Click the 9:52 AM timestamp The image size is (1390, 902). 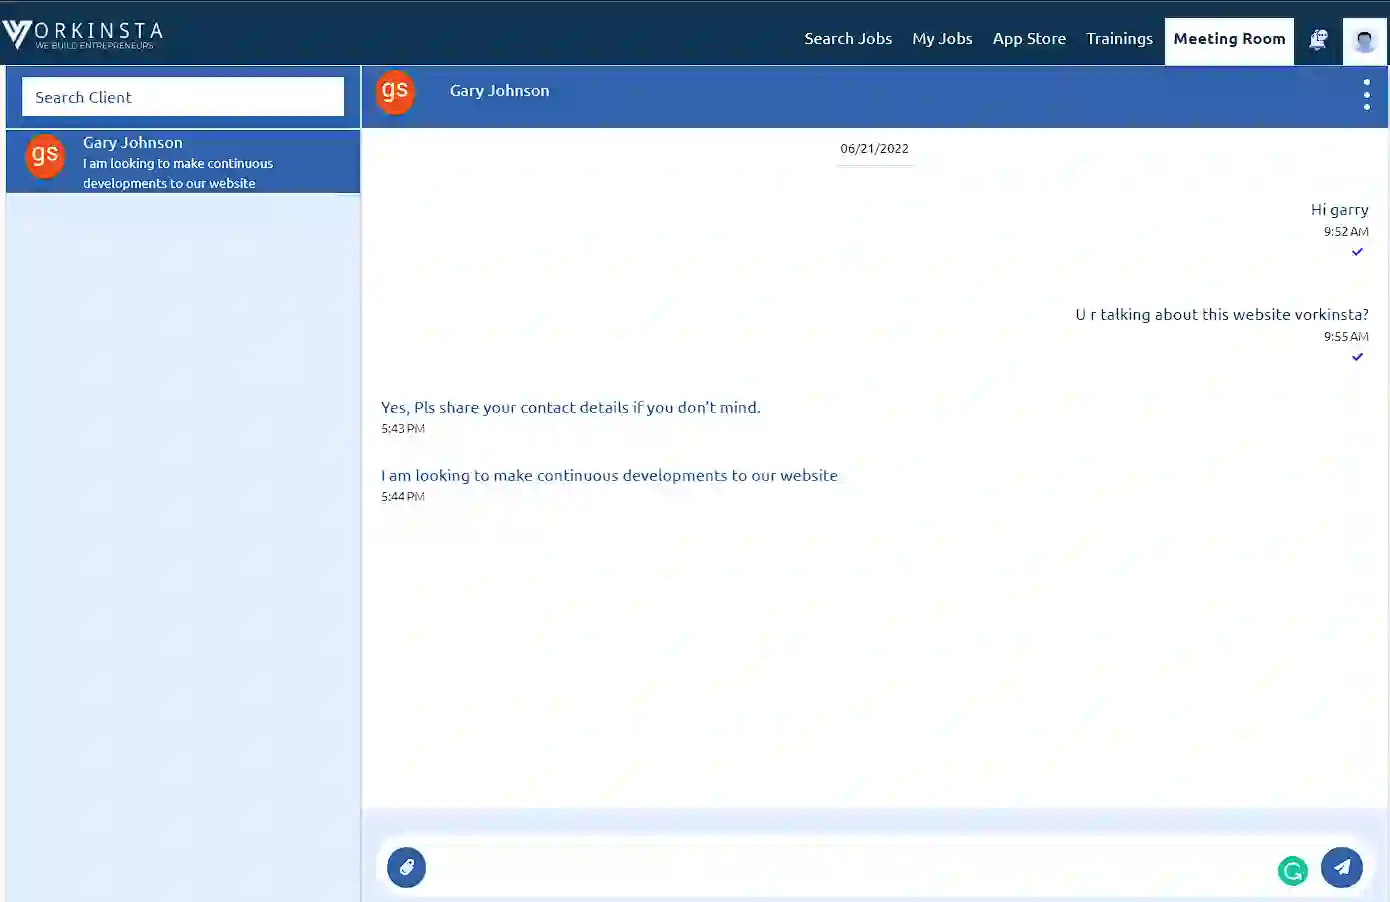pyautogui.click(x=1346, y=232)
